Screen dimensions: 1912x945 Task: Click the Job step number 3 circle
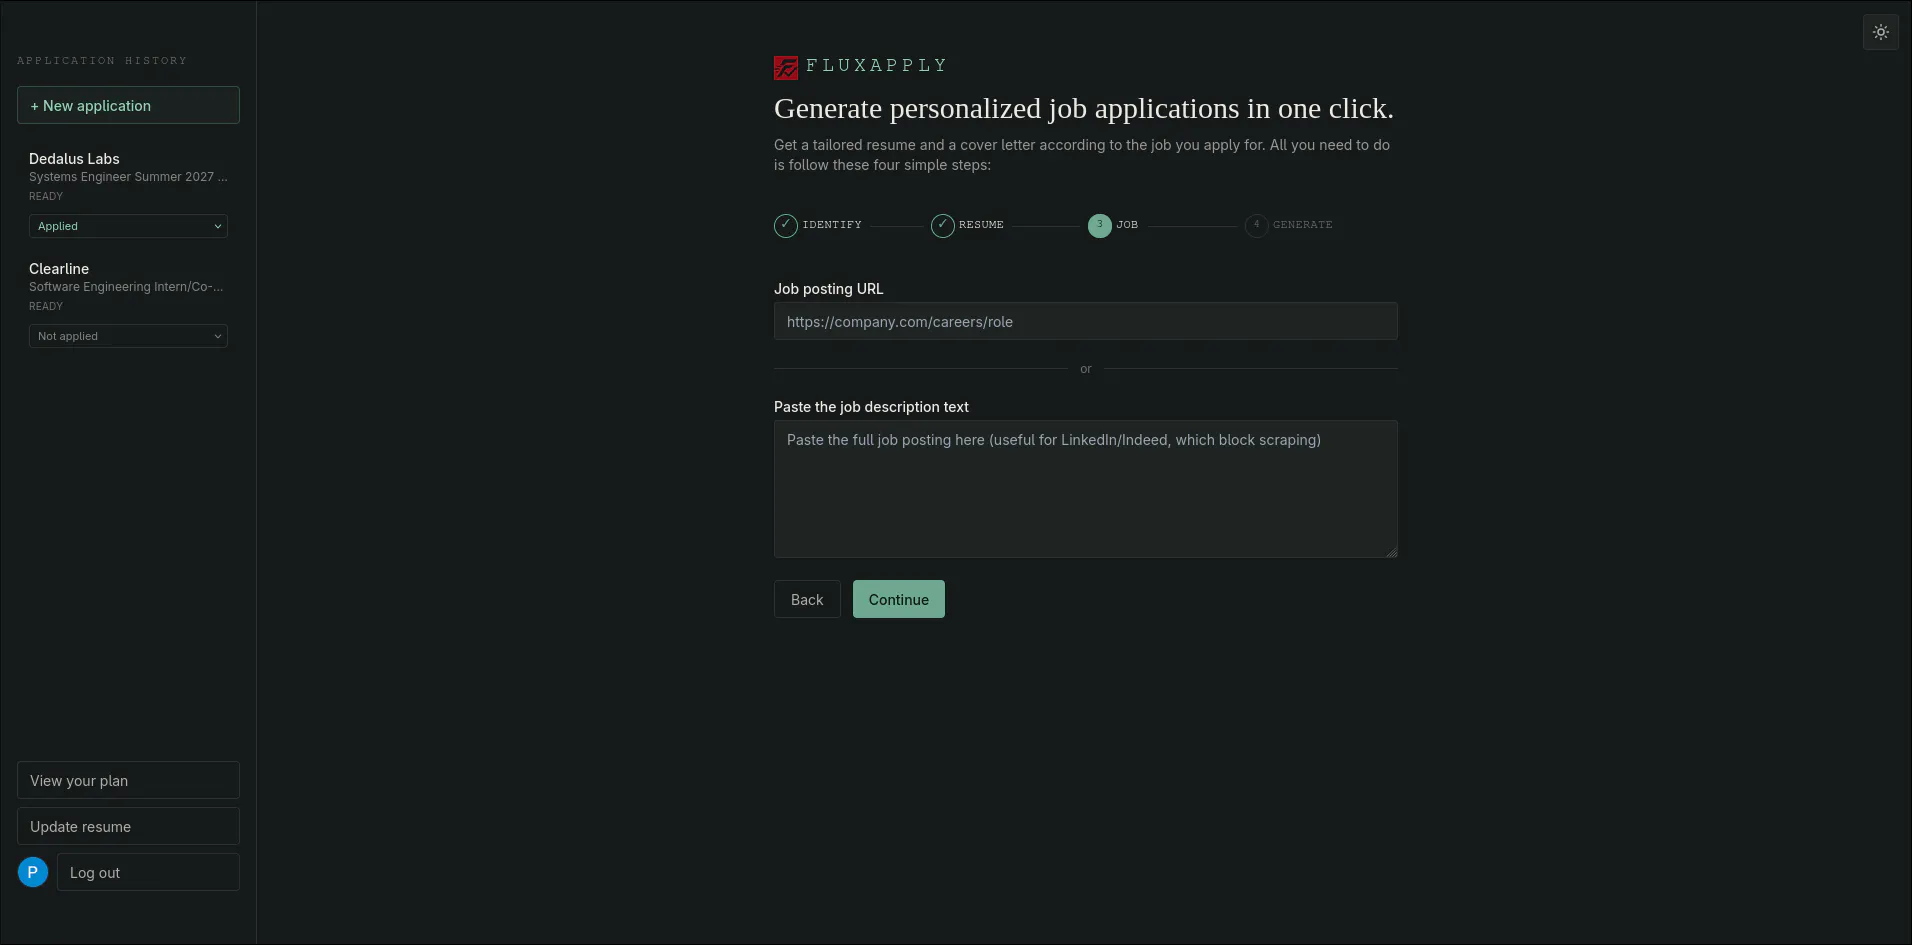[x=1100, y=225]
